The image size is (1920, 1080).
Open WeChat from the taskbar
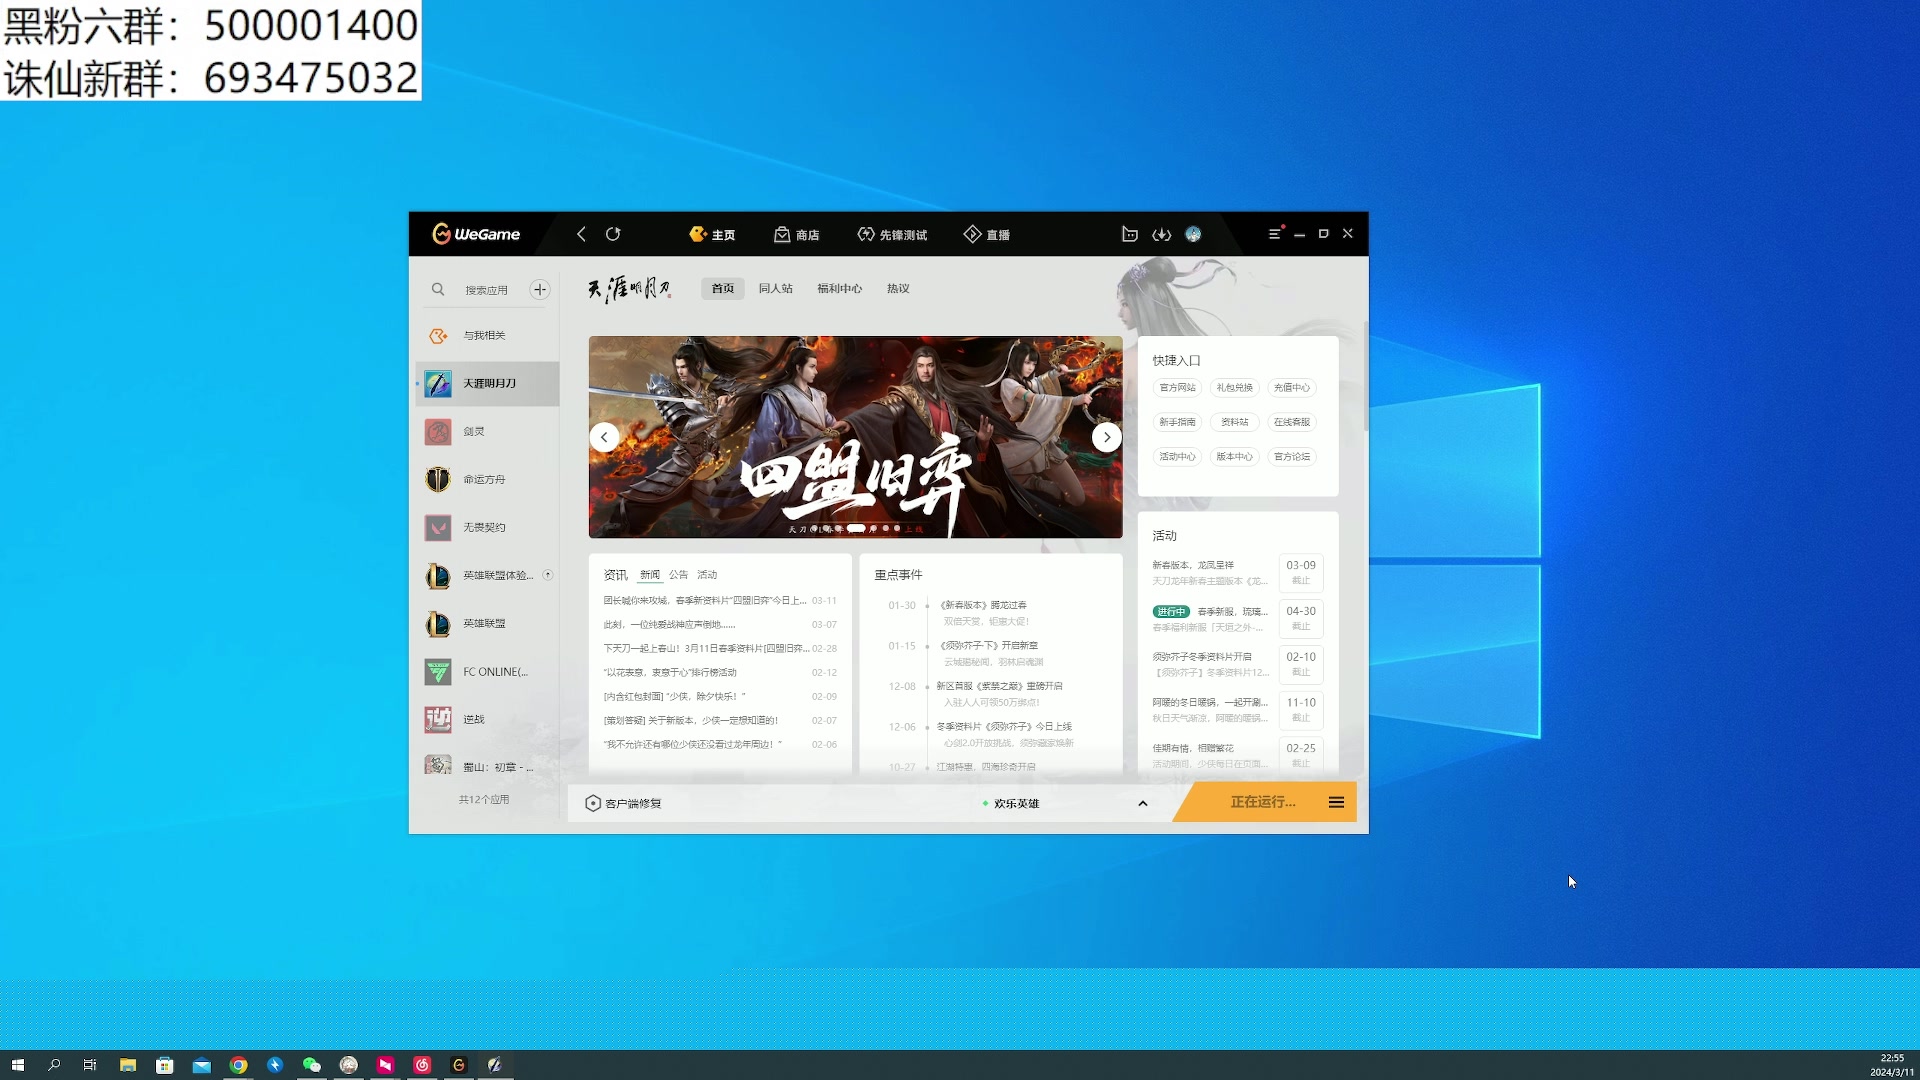(312, 1065)
